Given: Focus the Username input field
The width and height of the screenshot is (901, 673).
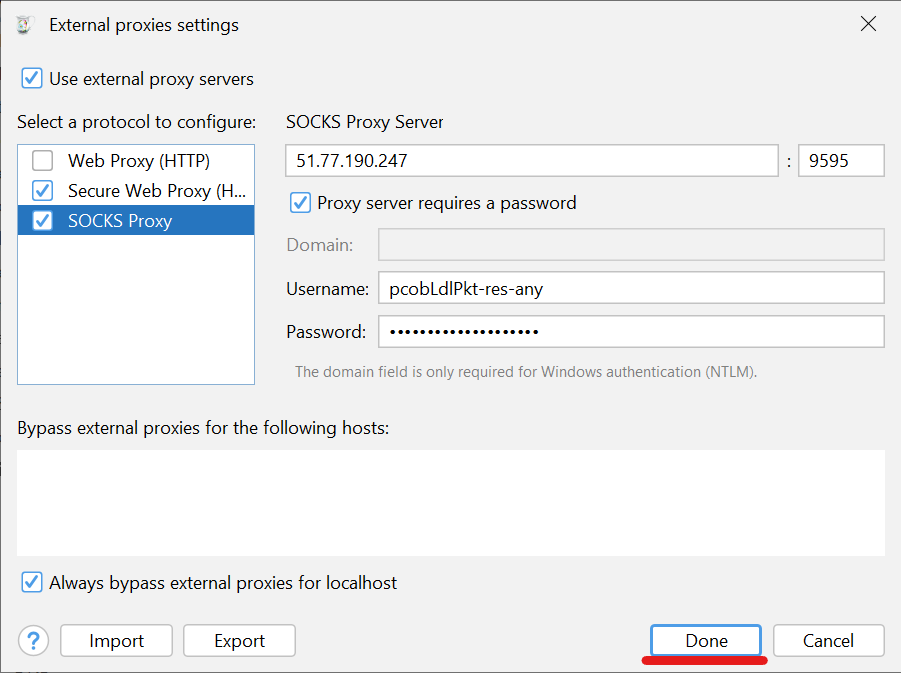Looking at the screenshot, I should click(x=630, y=288).
